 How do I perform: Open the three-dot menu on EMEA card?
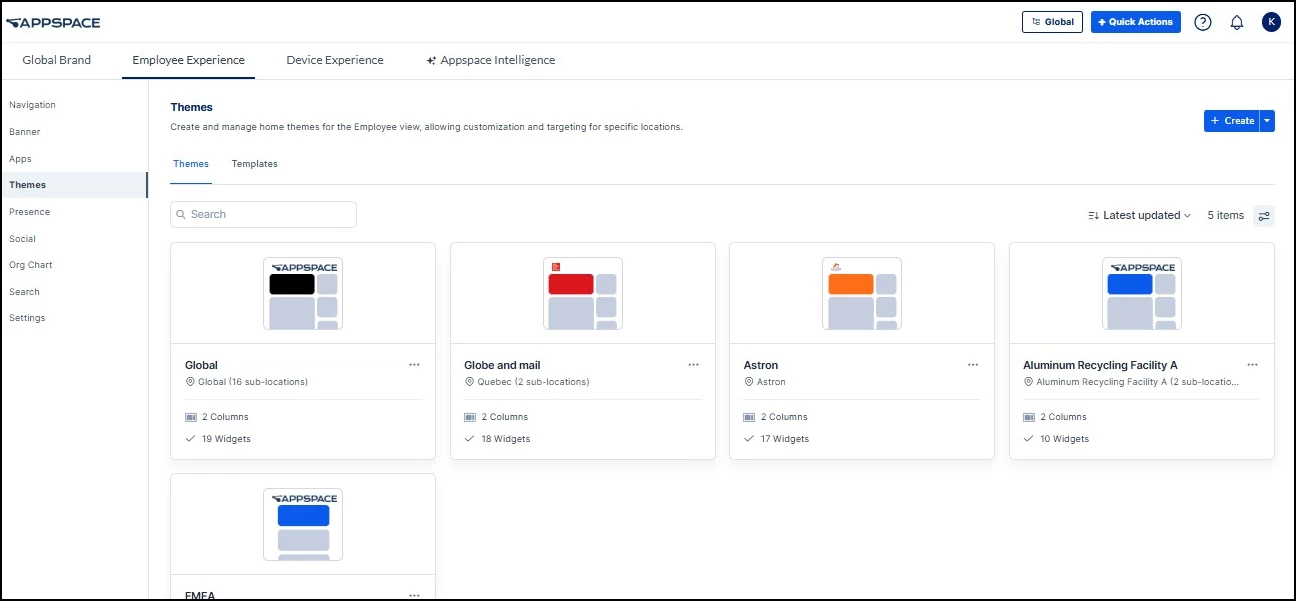(415, 595)
